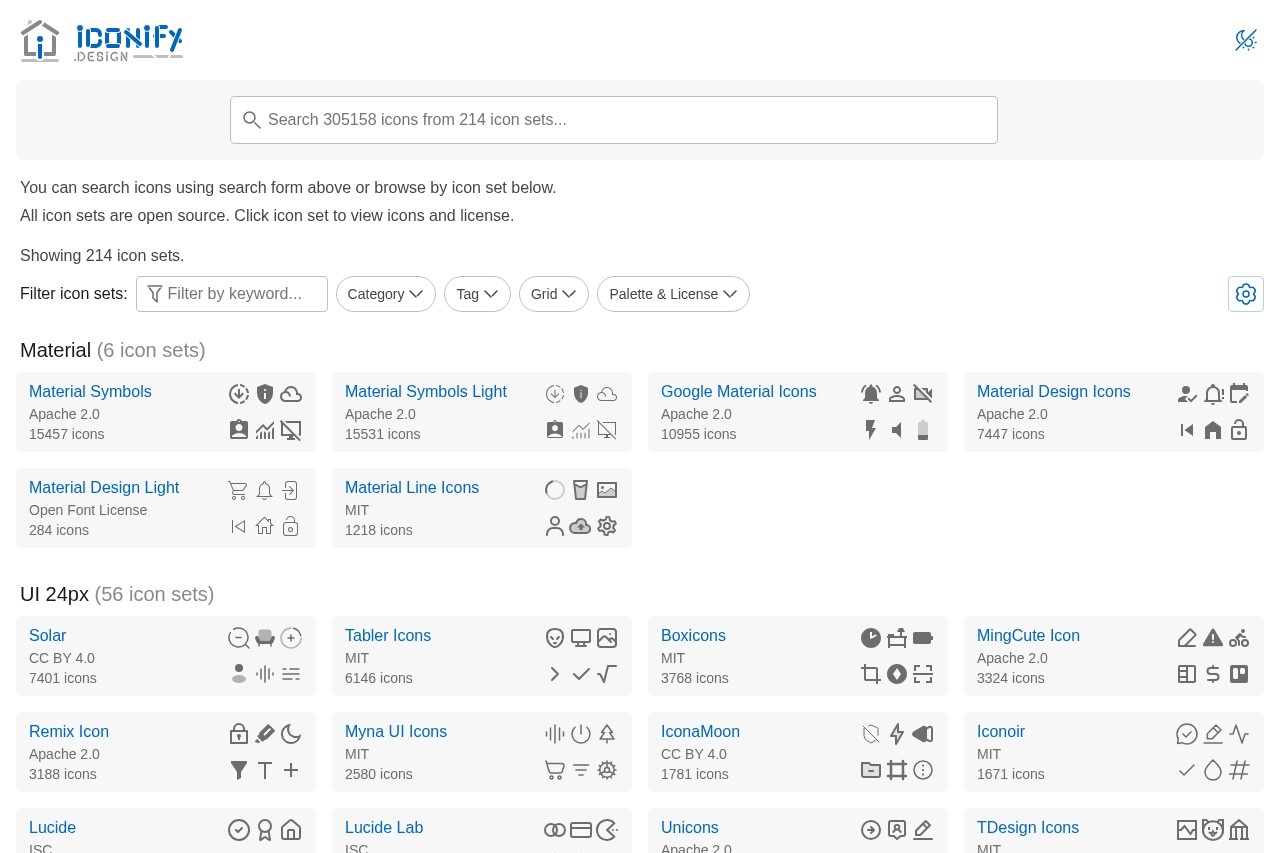
Task: Click lock icon in Material Design Icons card
Action: (x=1239, y=430)
